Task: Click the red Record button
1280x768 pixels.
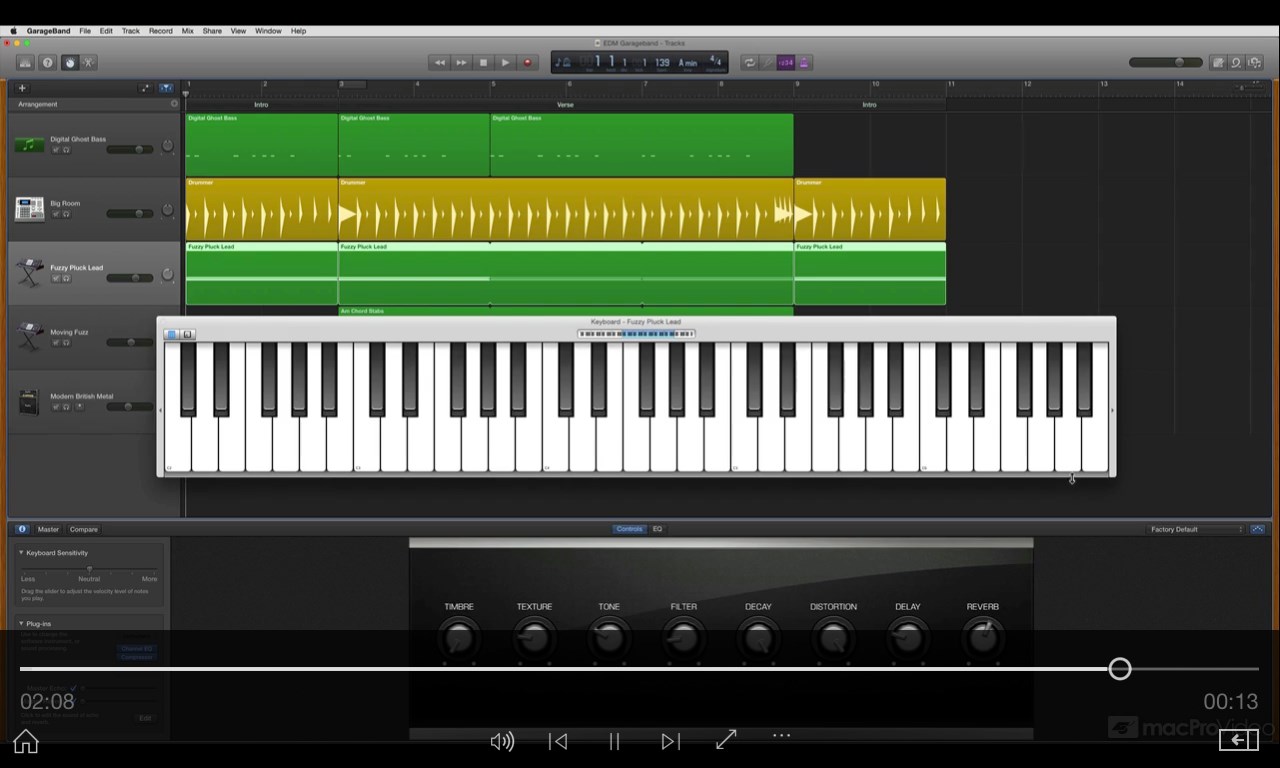Action: (x=528, y=63)
